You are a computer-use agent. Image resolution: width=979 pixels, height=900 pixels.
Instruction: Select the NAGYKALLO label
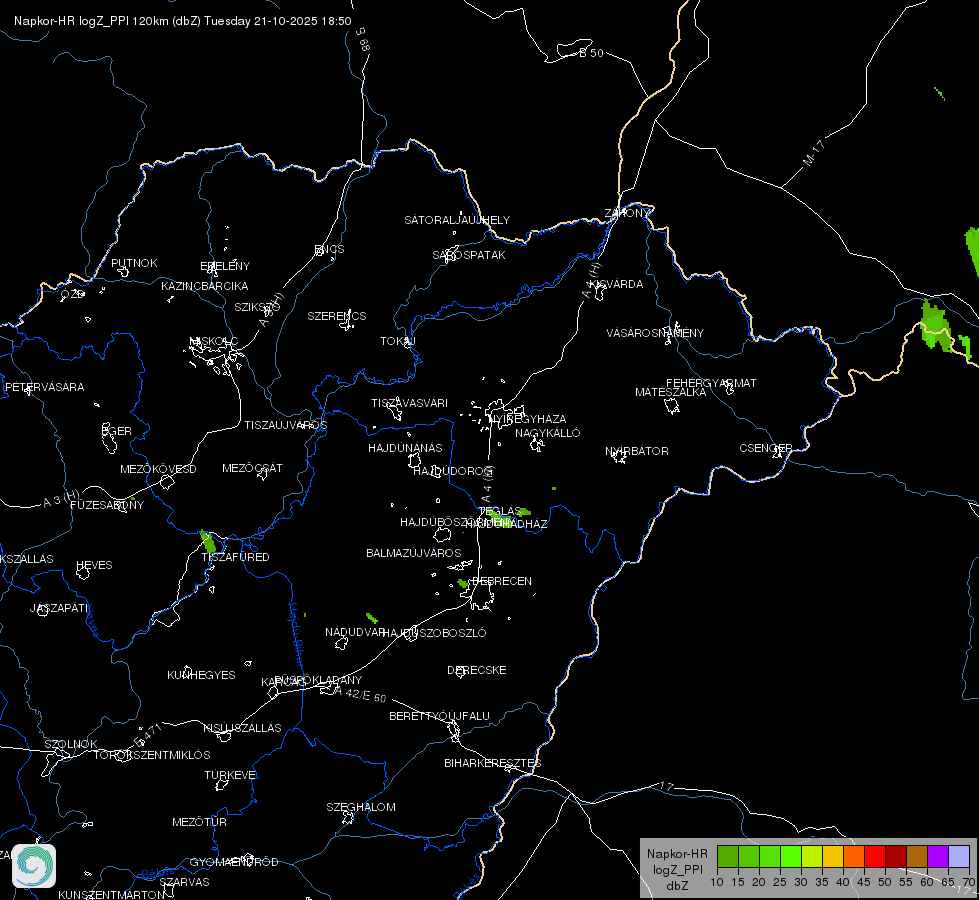coord(548,433)
